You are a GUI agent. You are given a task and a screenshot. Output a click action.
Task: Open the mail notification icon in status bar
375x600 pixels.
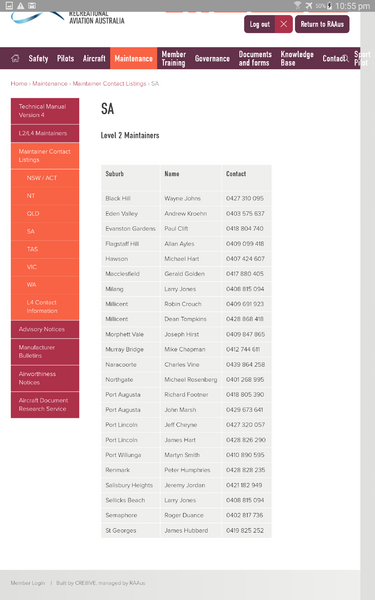point(32,5)
